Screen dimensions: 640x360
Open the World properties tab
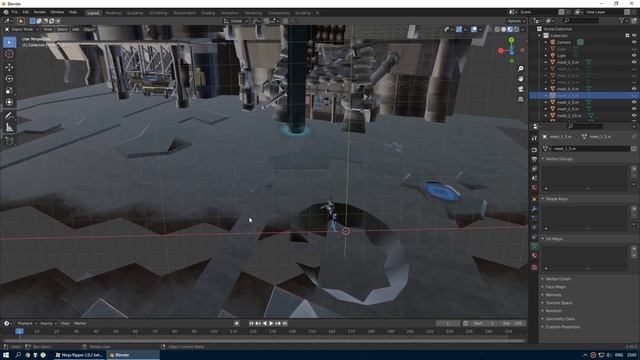pos(534,187)
